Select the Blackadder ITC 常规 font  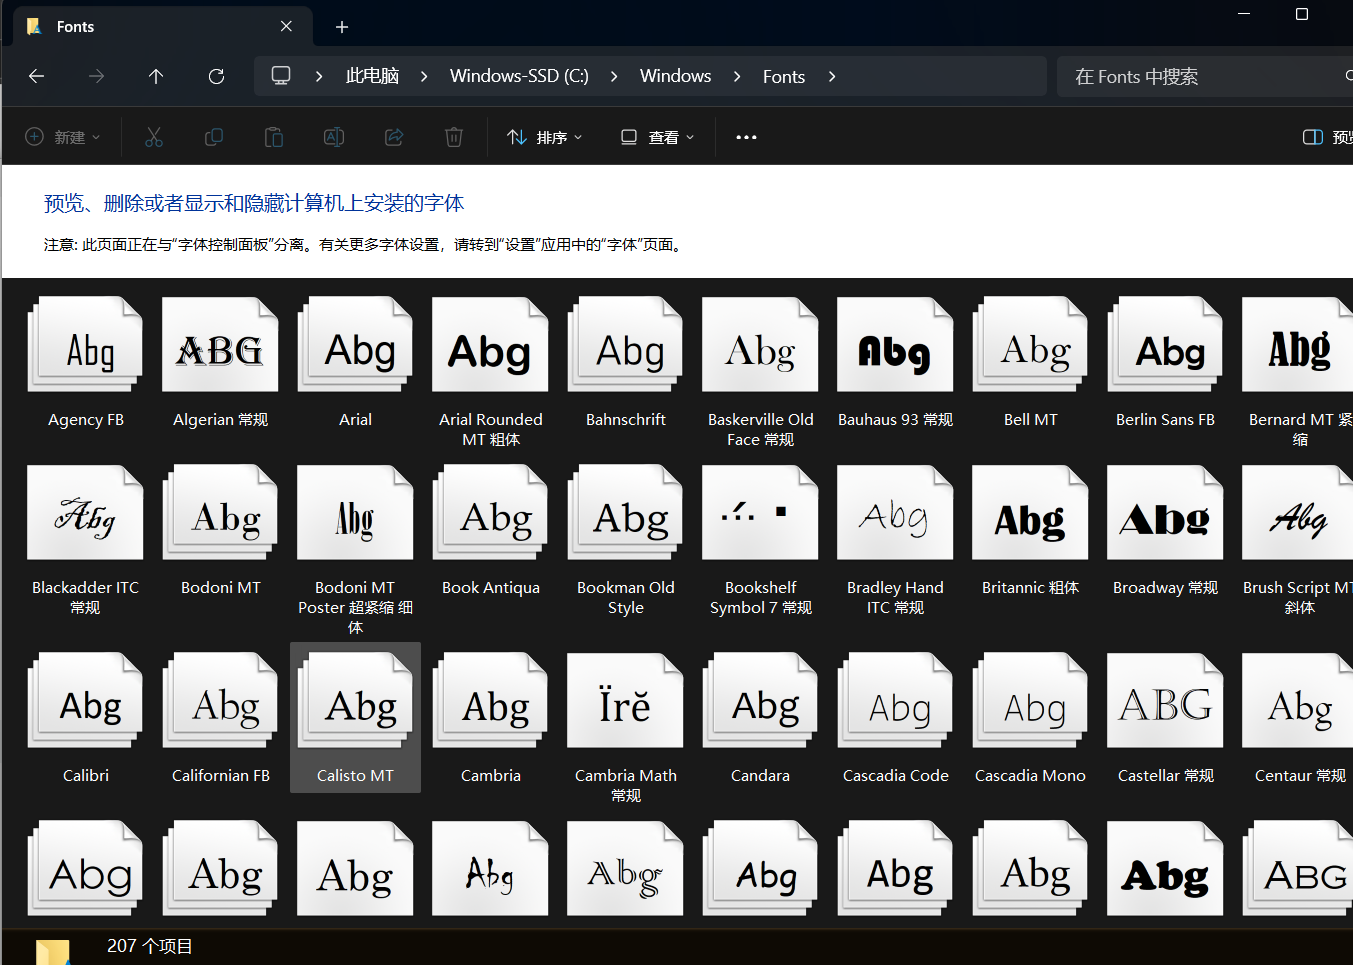[x=86, y=541]
